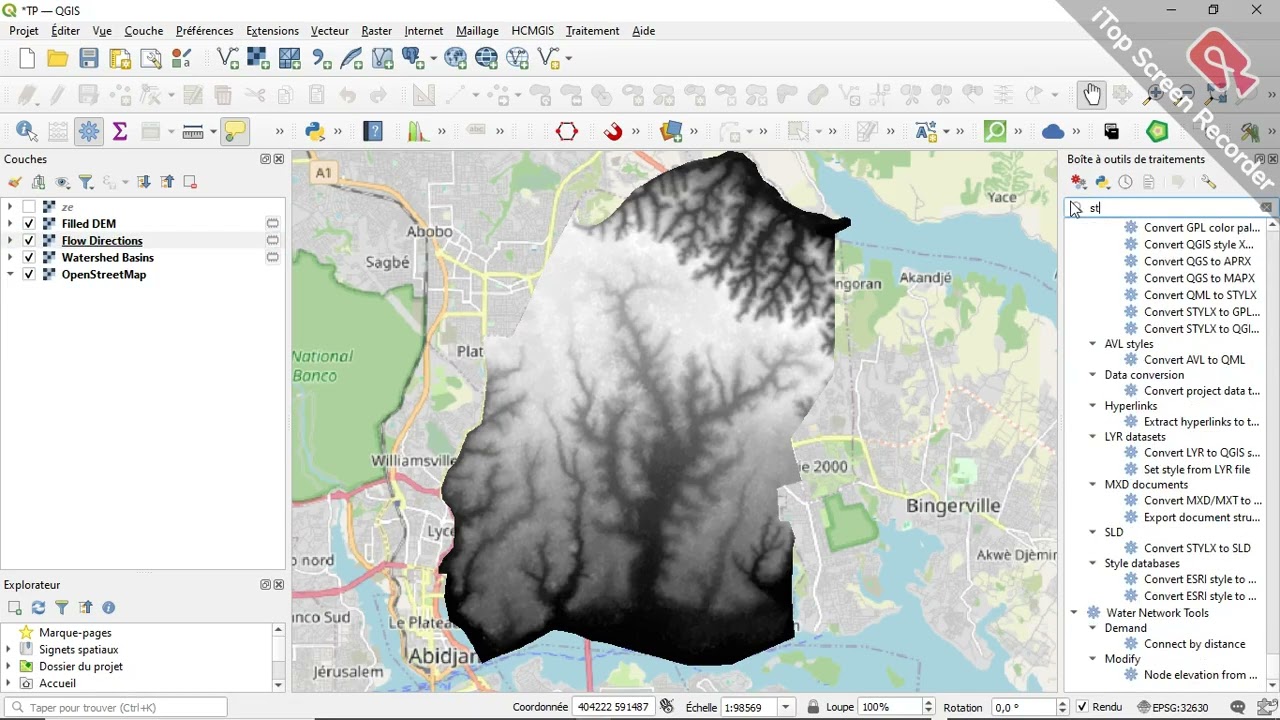
Task: Open the blue cloud plugin icon
Action: [x=1053, y=131]
